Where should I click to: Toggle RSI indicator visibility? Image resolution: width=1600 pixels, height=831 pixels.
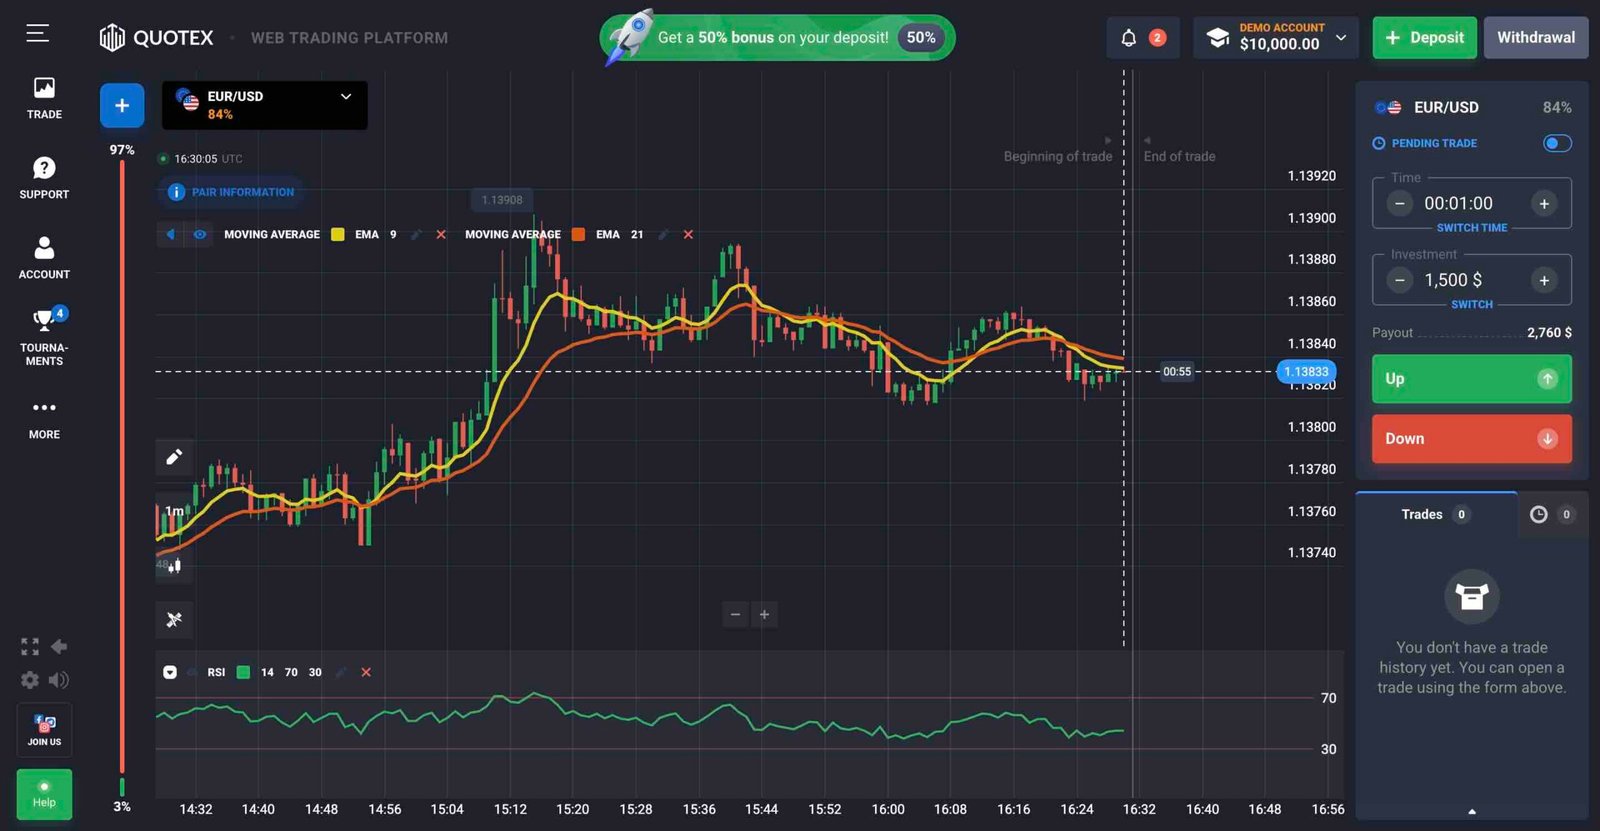192,673
